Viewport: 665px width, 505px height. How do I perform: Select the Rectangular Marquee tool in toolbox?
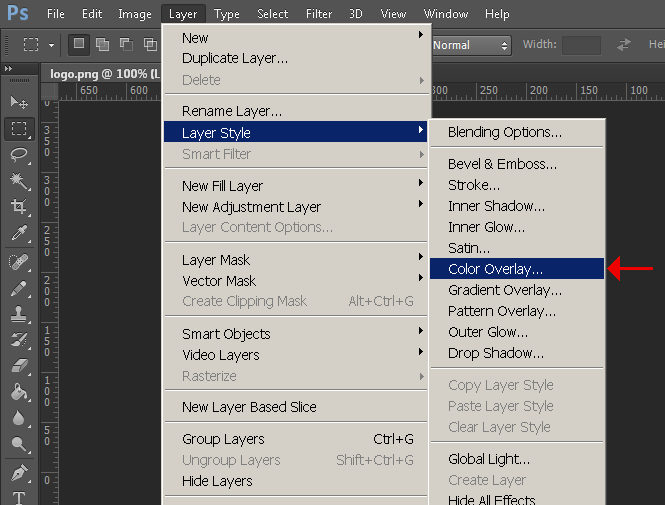[19, 128]
